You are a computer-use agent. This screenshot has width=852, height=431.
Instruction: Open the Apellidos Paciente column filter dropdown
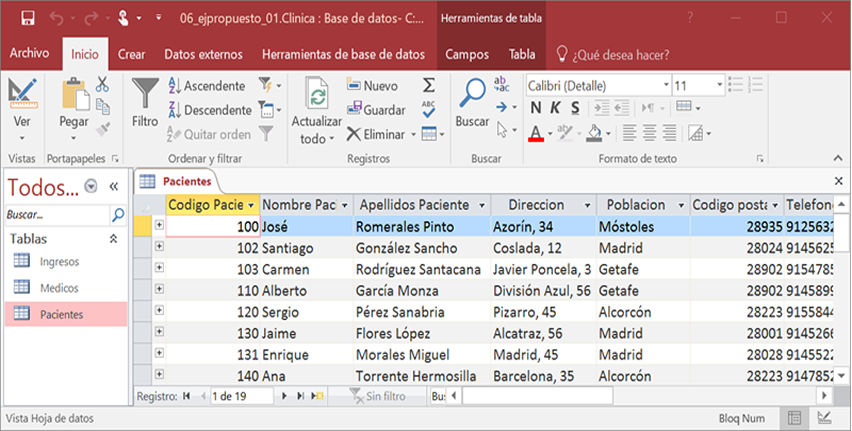(x=481, y=205)
